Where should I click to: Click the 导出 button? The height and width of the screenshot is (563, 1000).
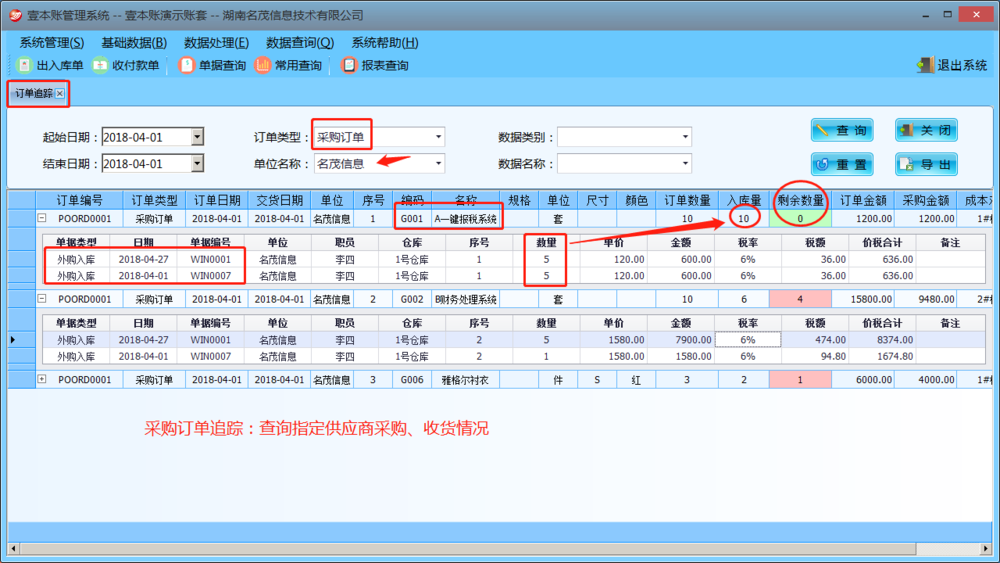[926, 165]
